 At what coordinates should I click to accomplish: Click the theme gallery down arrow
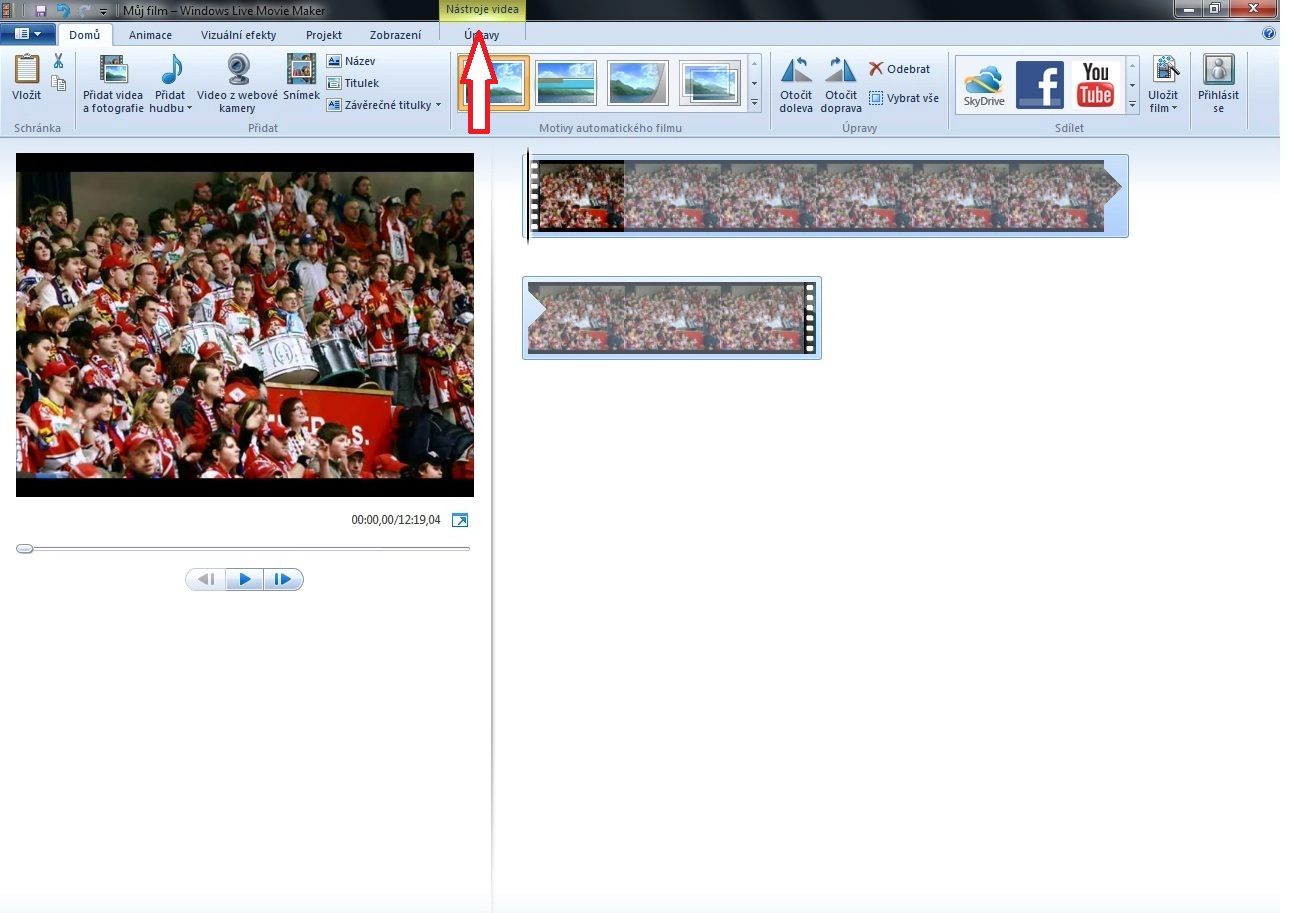[x=754, y=84]
